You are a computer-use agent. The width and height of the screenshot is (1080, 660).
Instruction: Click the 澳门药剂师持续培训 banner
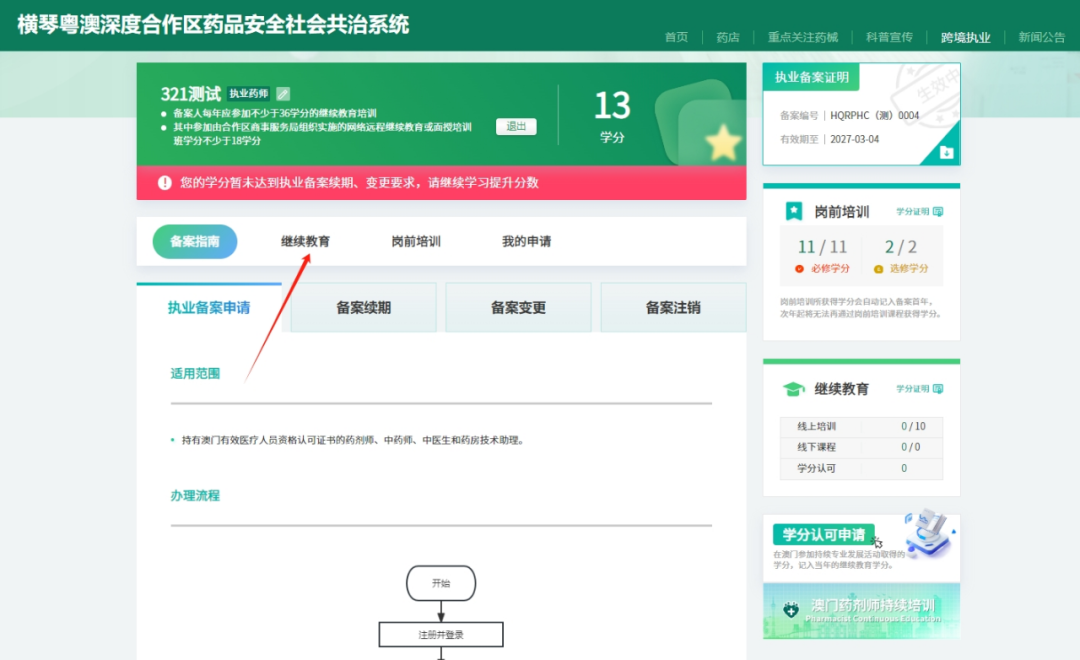(860, 611)
